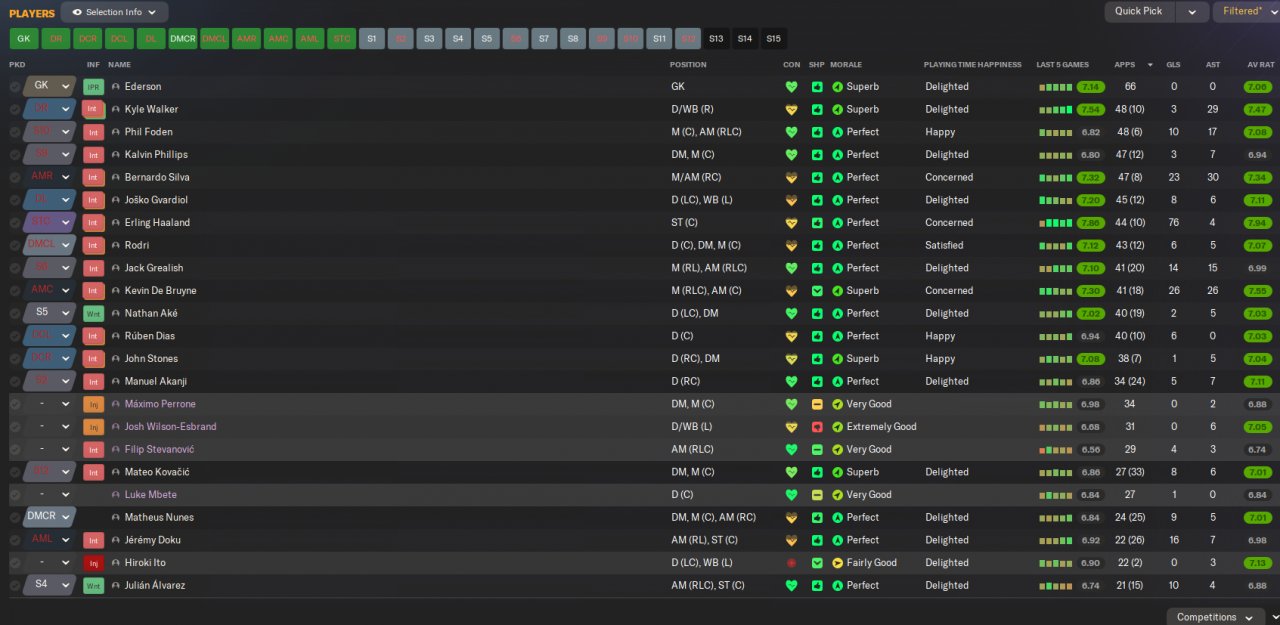
Task: Toggle the picked checkmark for Máximo Perrone
Action: pyautogui.click(x=15, y=404)
